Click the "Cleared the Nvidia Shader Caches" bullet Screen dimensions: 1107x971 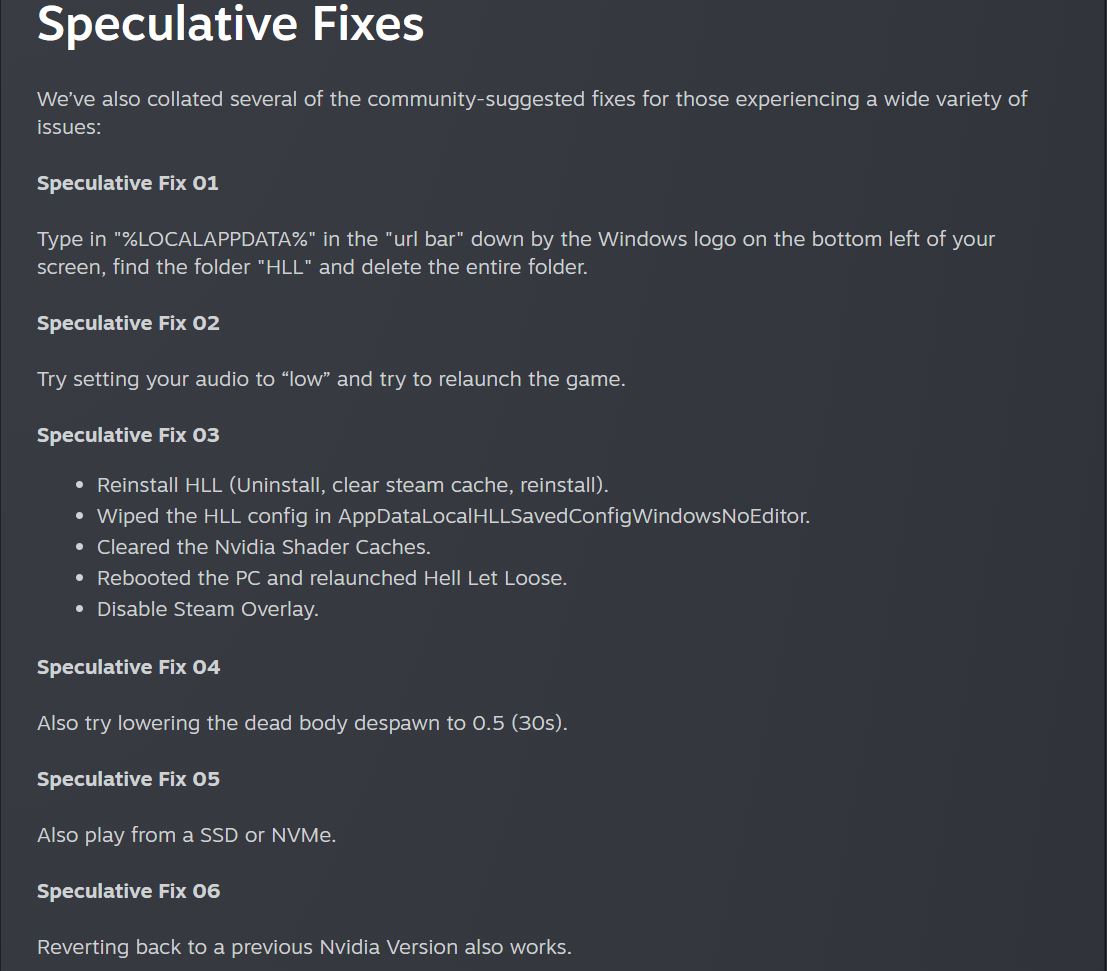(x=263, y=547)
